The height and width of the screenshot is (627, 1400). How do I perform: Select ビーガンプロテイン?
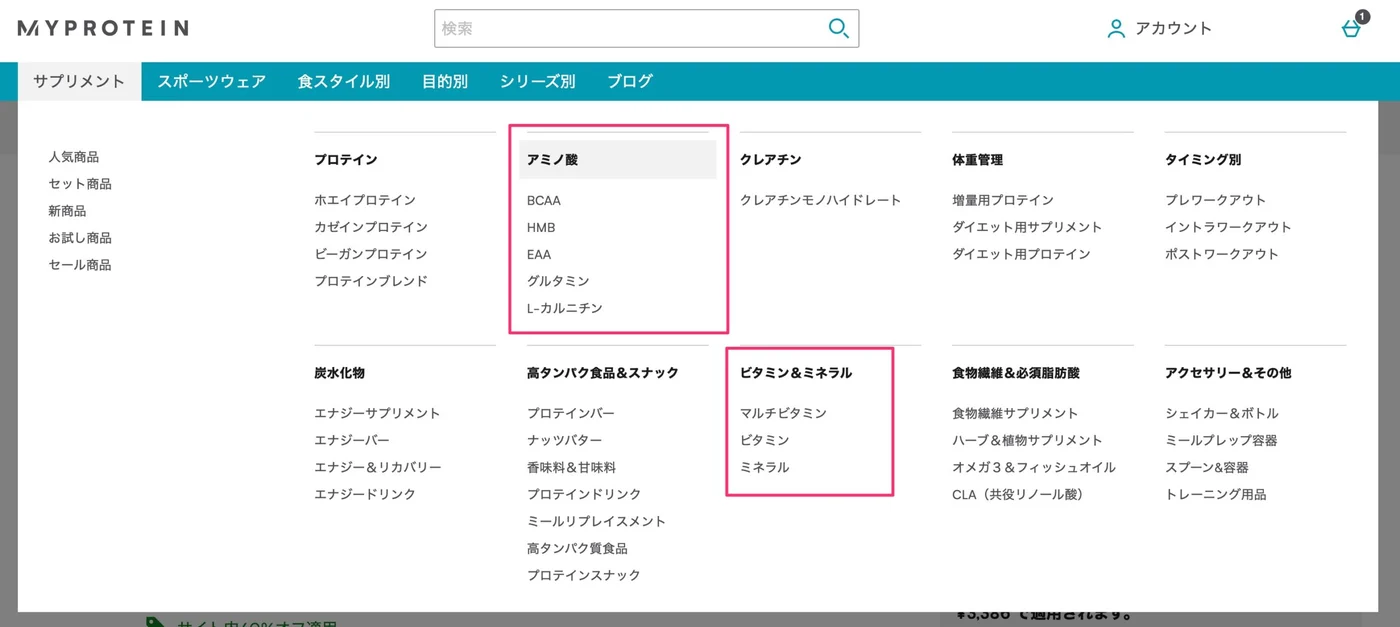click(x=371, y=254)
